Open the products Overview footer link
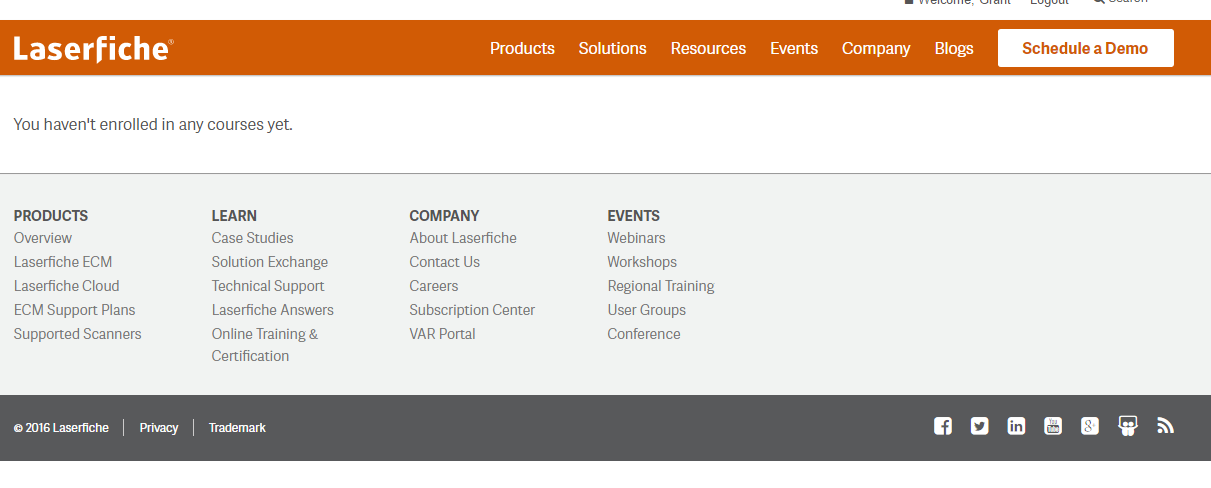This screenshot has width=1211, height=488. [43, 238]
